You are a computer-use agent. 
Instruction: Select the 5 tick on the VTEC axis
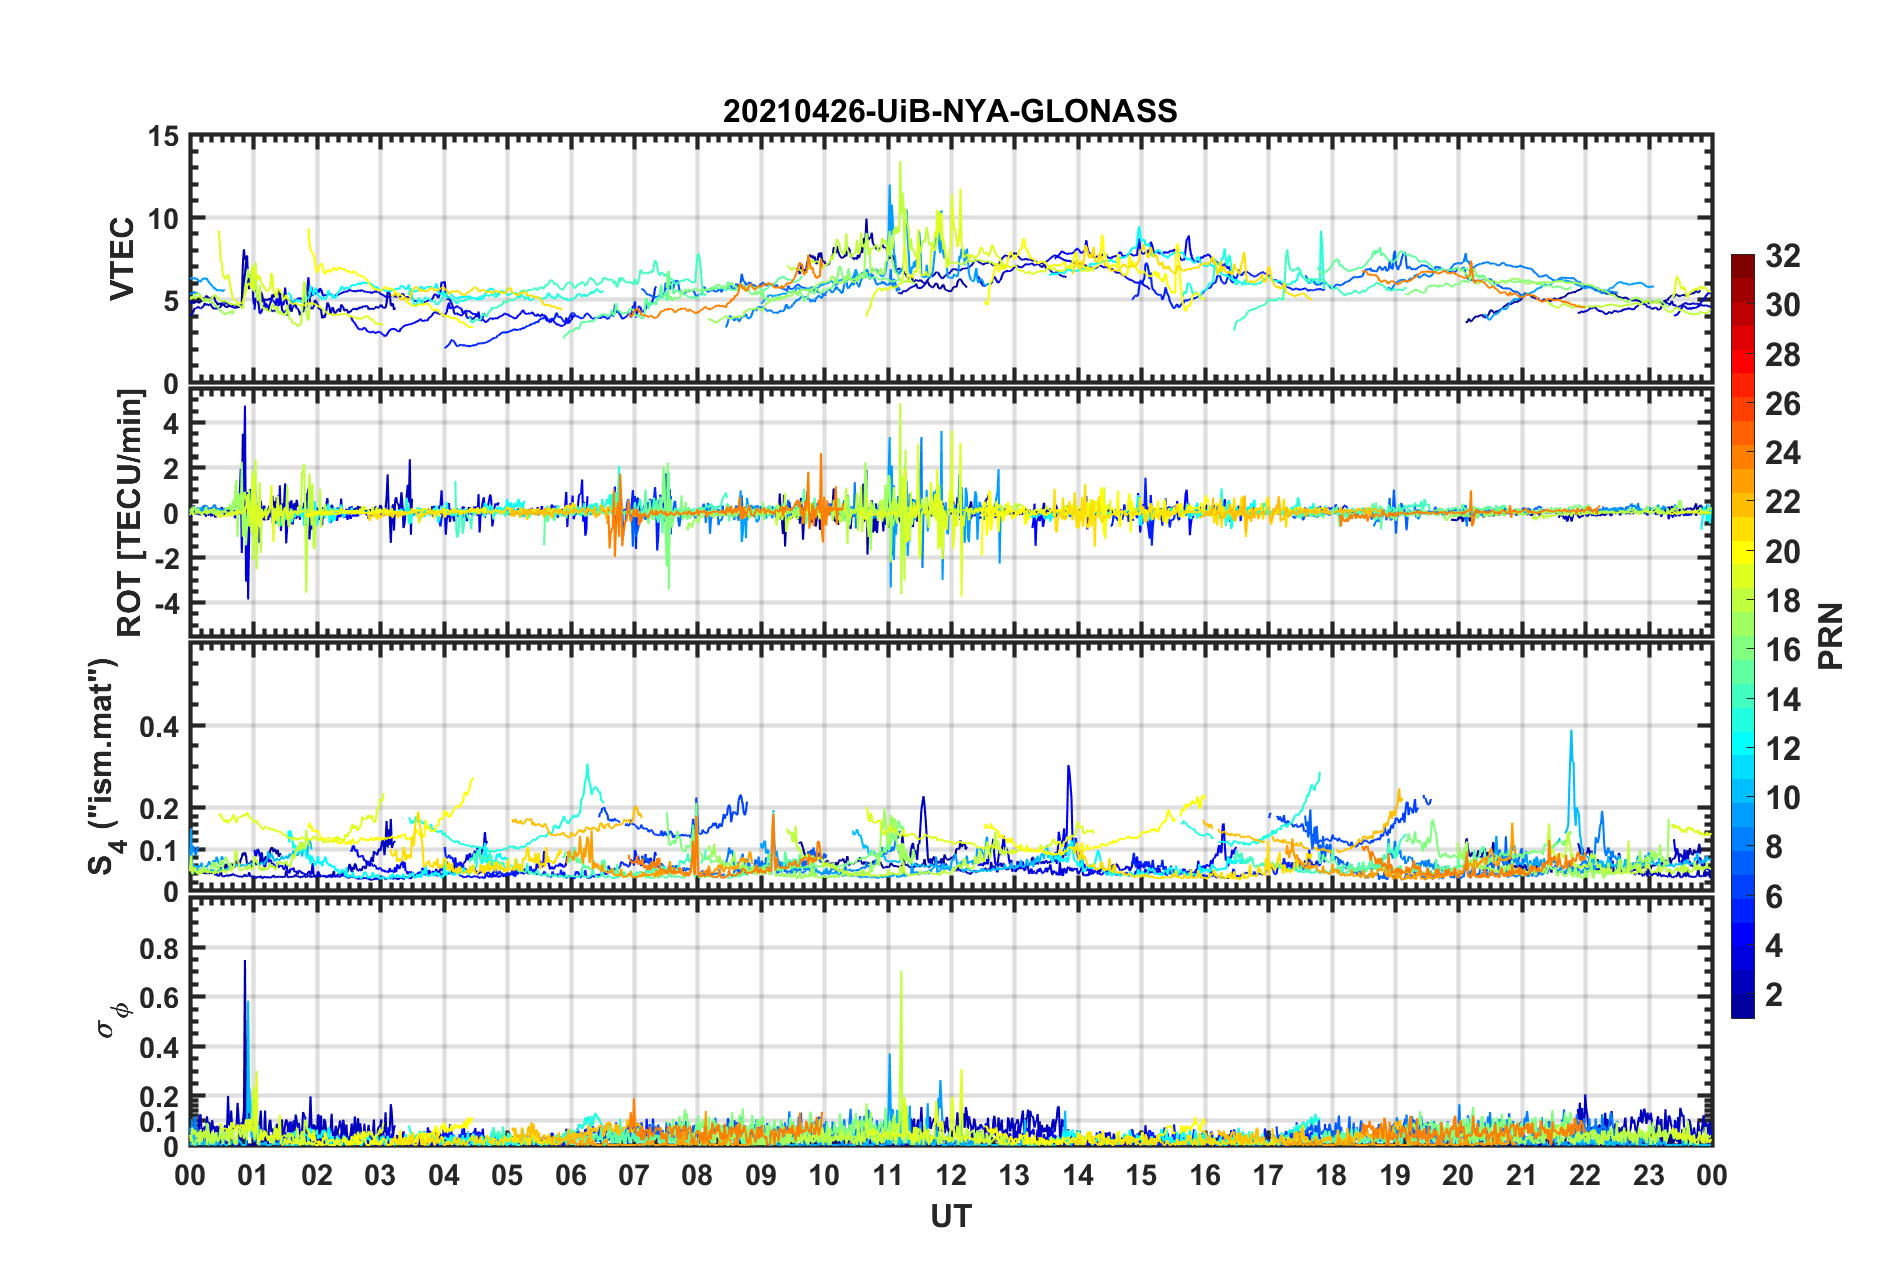click(172, 301)
